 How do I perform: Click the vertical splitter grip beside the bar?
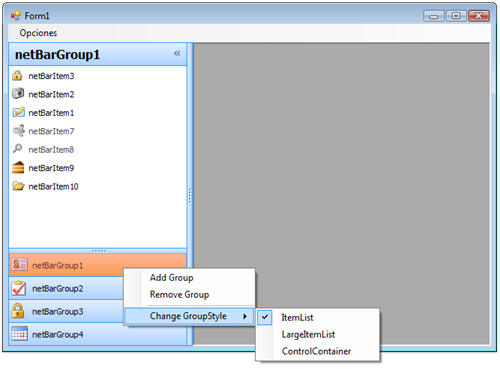[x=190, y=196]
